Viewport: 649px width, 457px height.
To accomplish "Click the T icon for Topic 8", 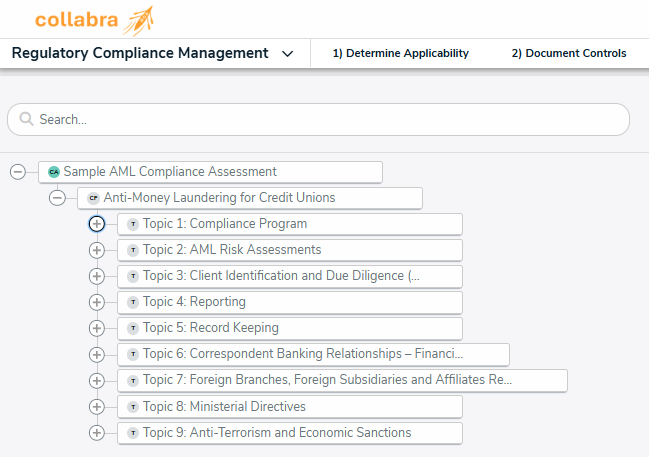I will pyautogui.click(x=133, y=407).
